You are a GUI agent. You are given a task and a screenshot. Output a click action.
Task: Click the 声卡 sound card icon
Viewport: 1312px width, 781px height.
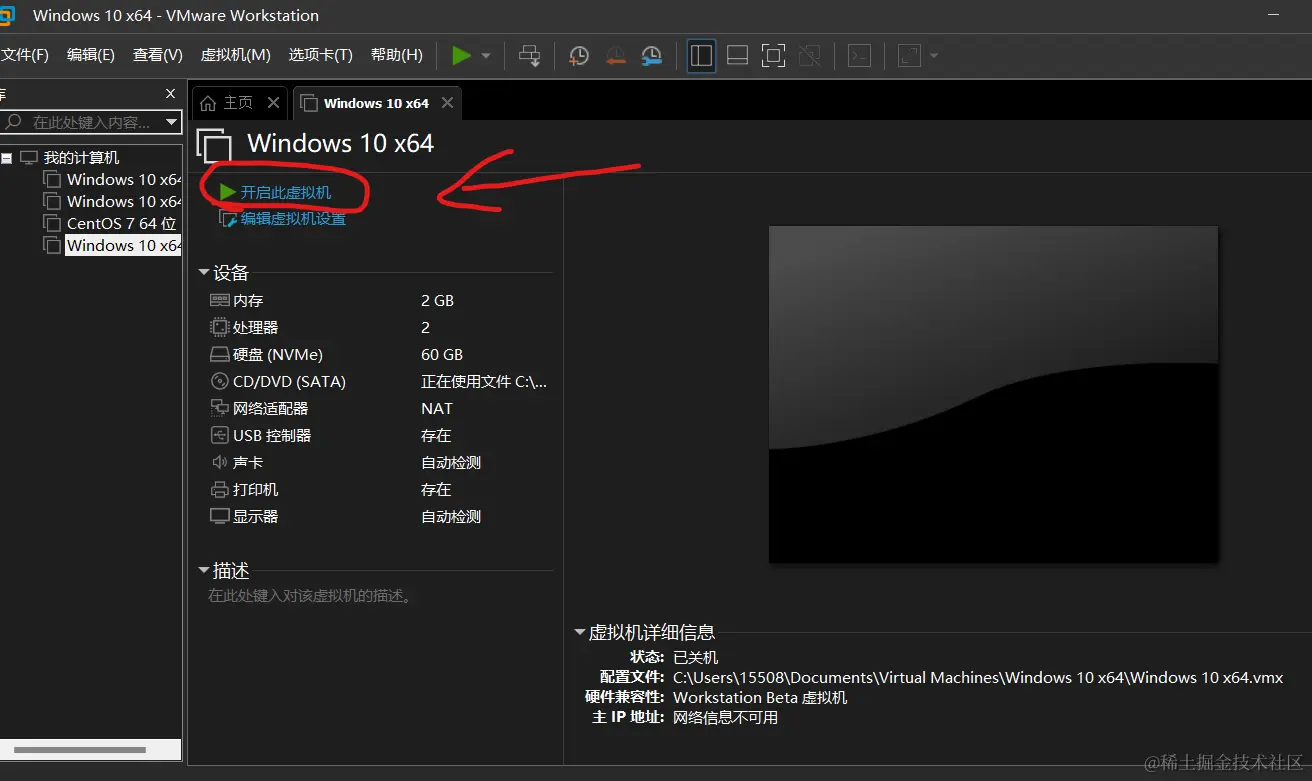pyautogui.click(x=219, y=462)
